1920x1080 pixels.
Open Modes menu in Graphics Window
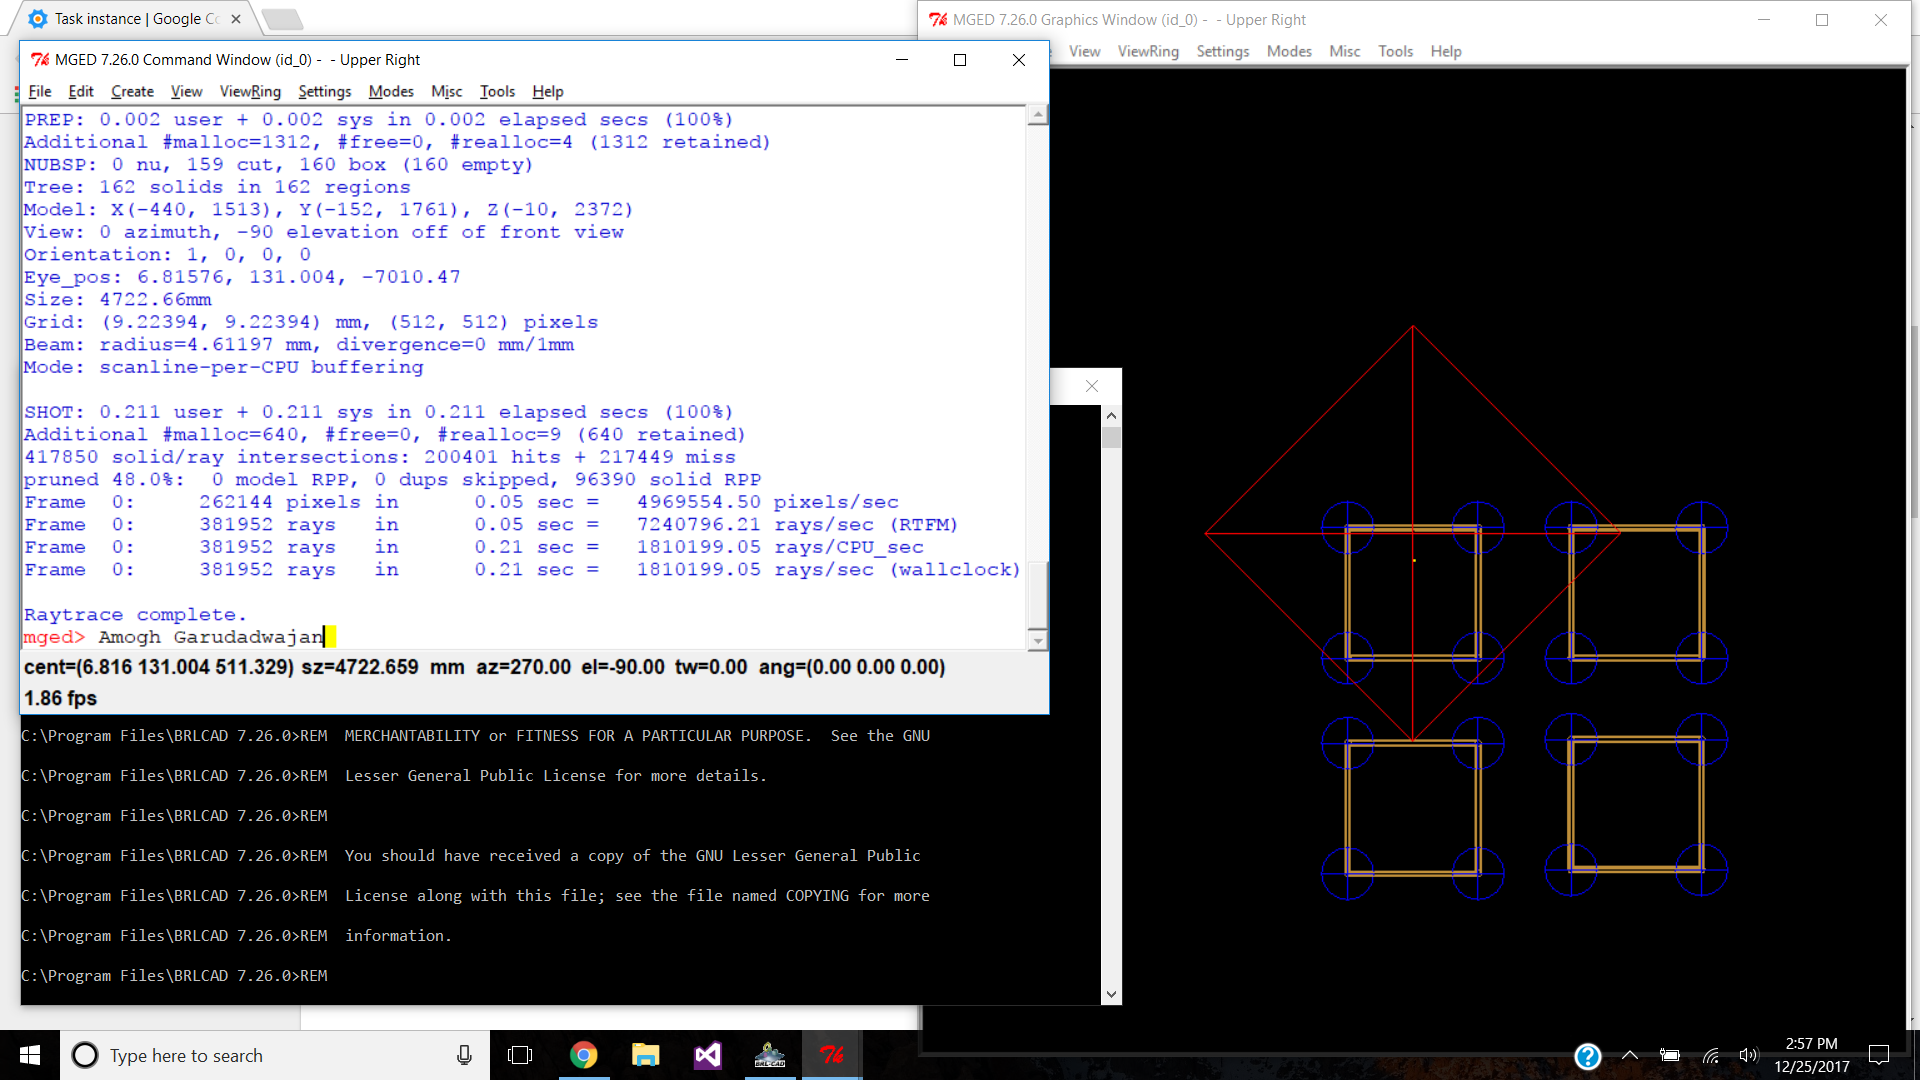coord(1289,51)
